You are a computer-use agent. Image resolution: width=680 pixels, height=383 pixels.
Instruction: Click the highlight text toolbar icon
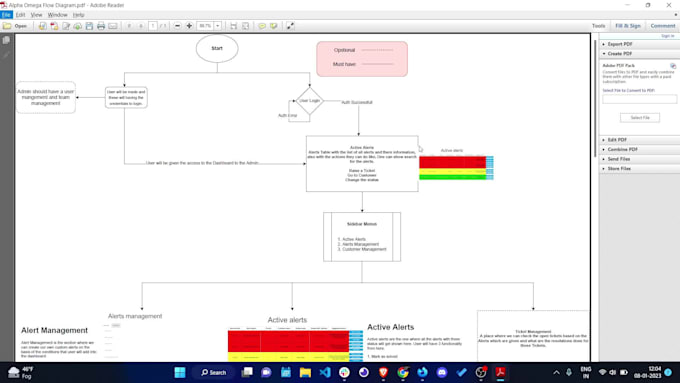point(274,26)
